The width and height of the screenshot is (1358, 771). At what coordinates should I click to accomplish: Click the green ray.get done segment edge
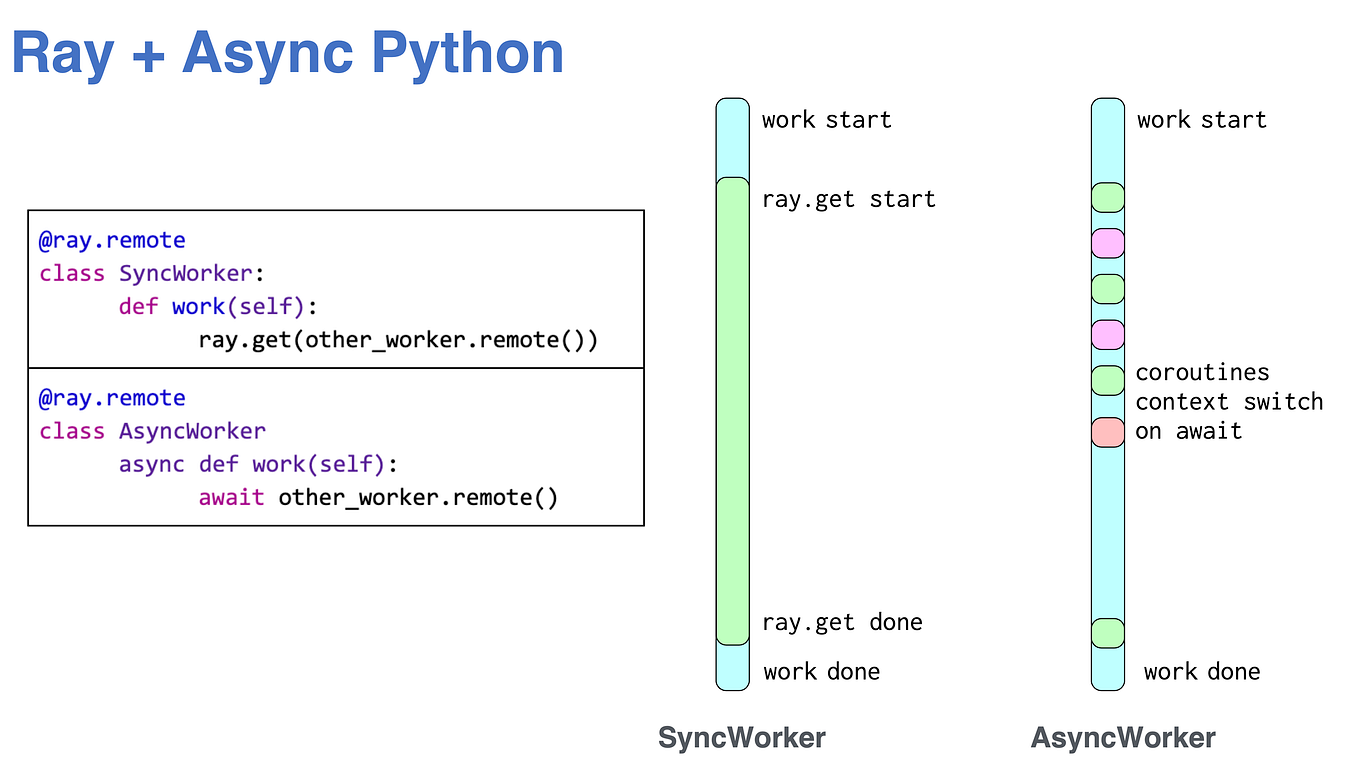click(x=731, y=633)
